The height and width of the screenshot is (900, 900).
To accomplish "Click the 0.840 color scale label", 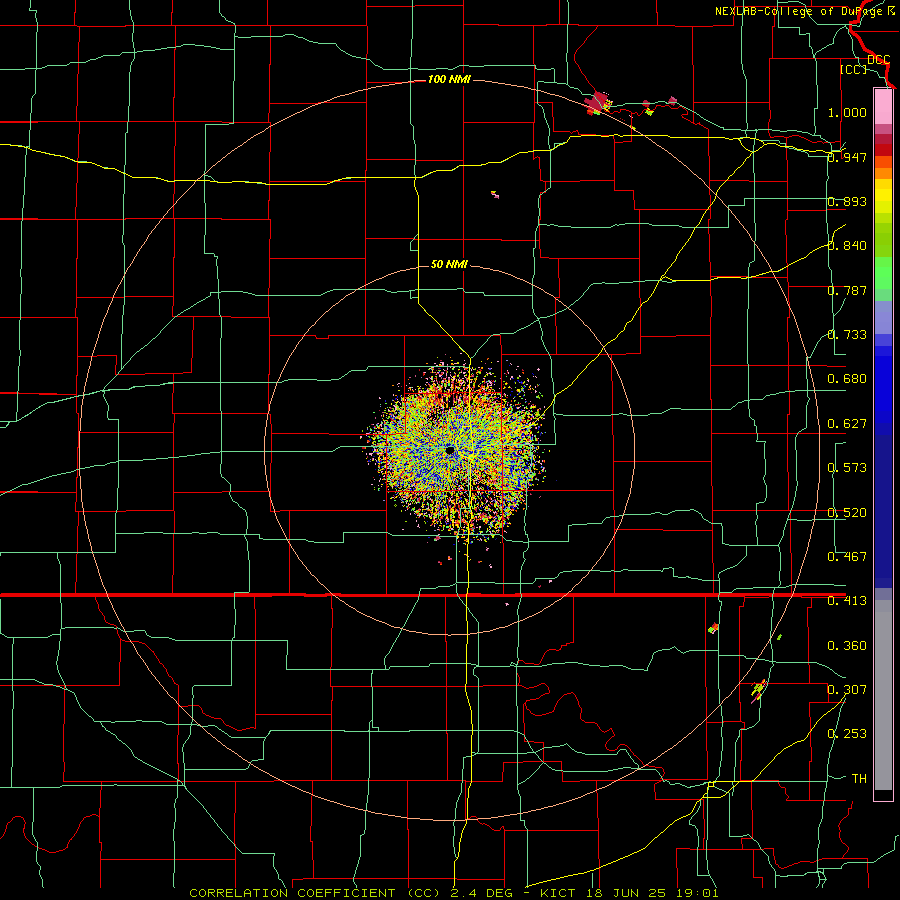I will click(847, 246).
